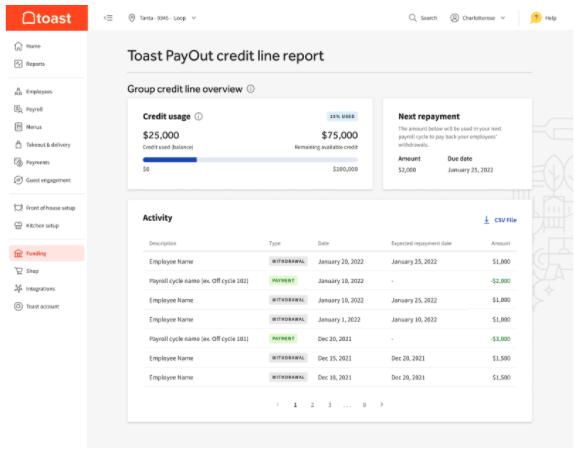The image size is (578, 454).
Task: Click the Search magnifier icon
Action: [x=412, y=18]
